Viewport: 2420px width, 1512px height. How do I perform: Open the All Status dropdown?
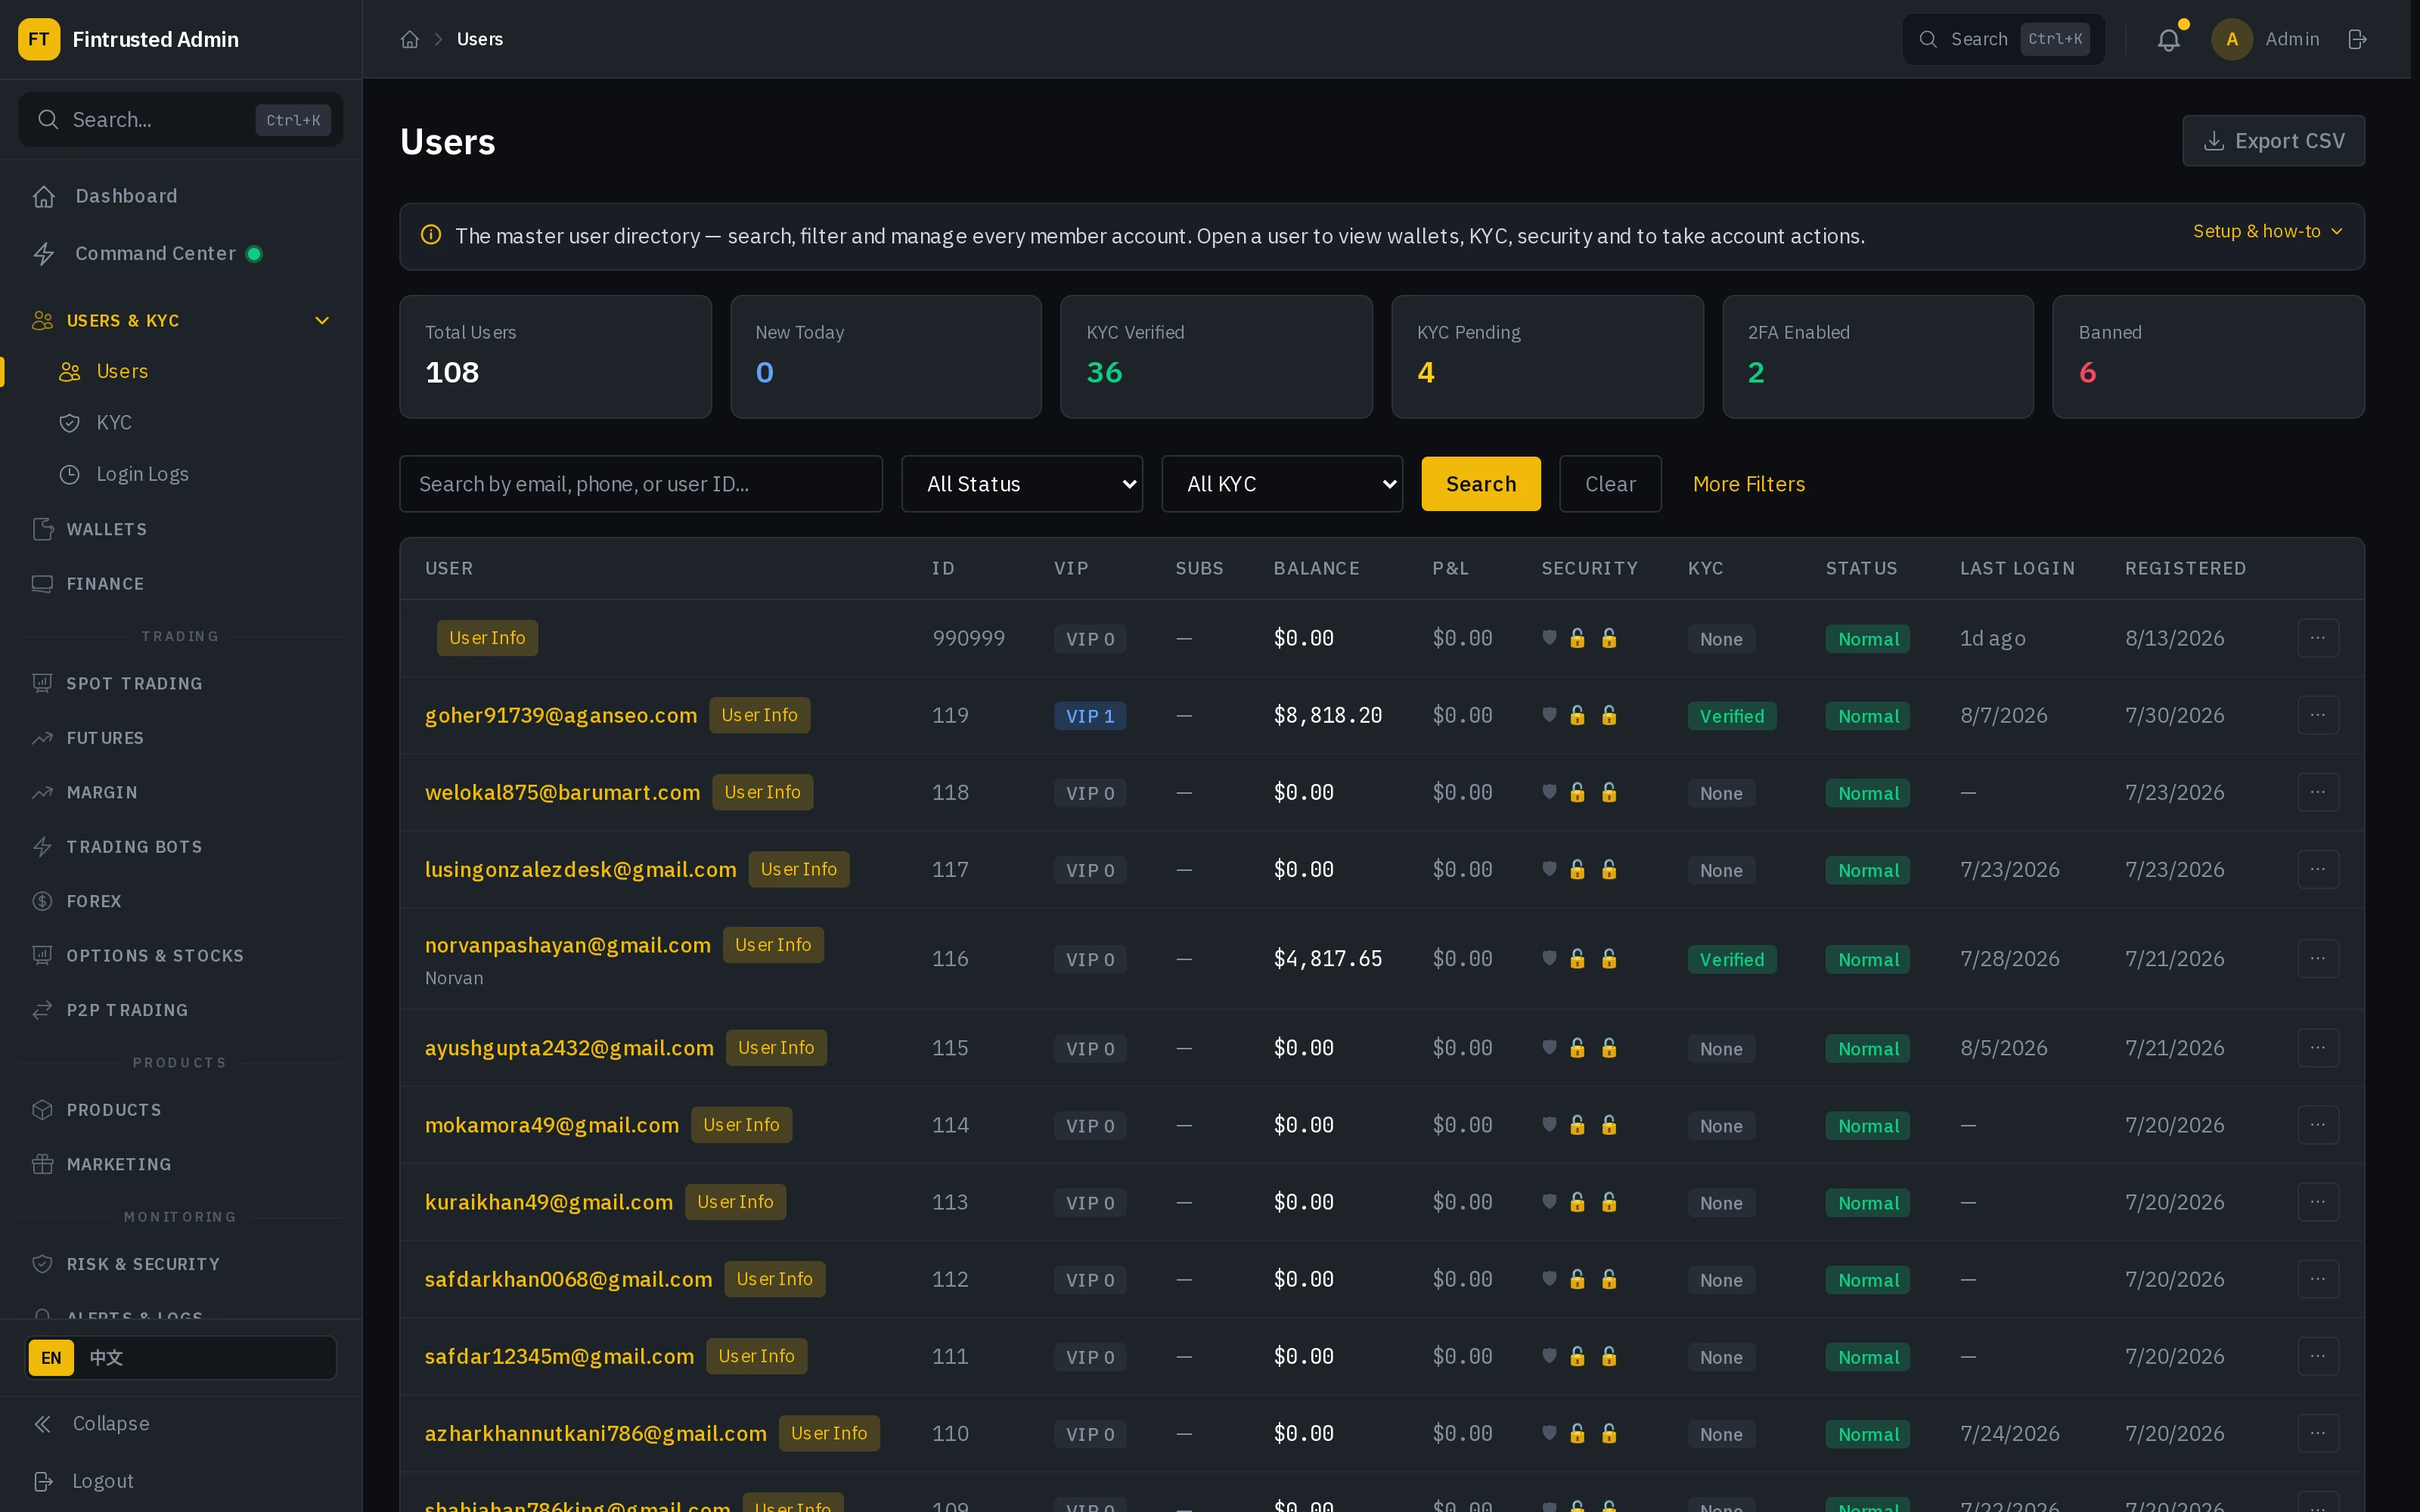pos(1021,484)
